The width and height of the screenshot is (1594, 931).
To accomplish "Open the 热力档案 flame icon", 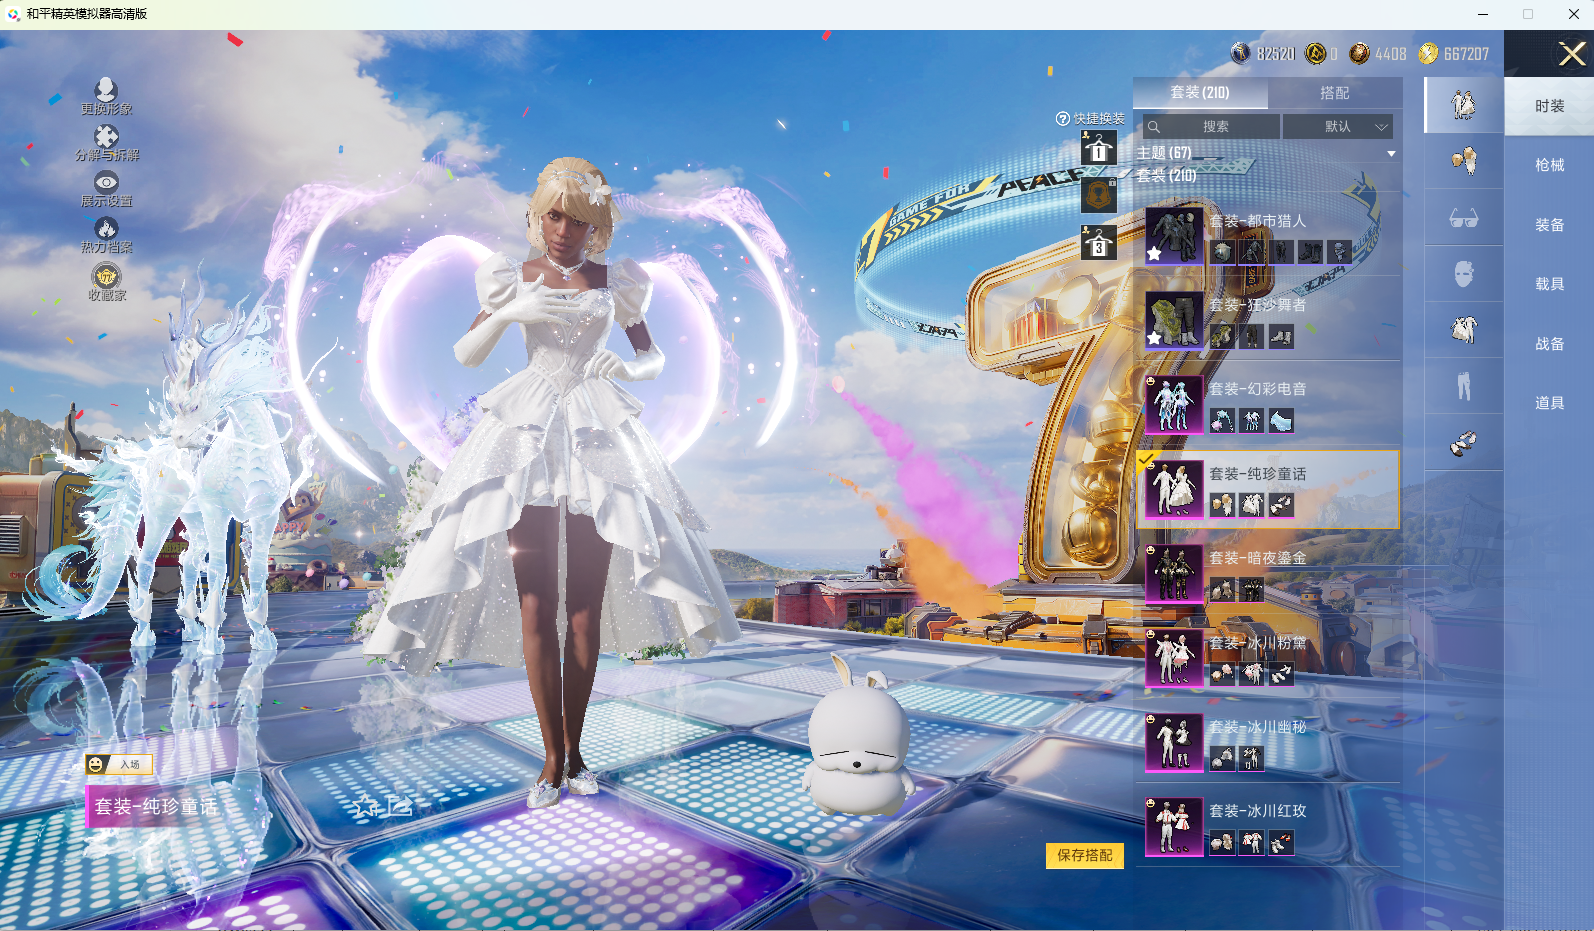I will tap(106, 229).
